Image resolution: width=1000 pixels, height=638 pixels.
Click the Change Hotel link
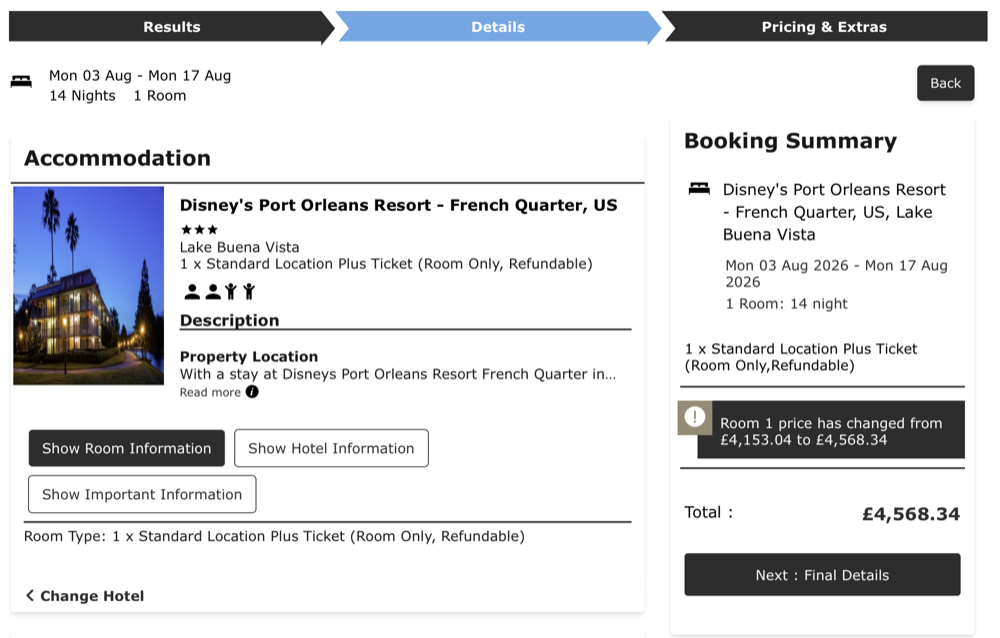click(92, 596)
